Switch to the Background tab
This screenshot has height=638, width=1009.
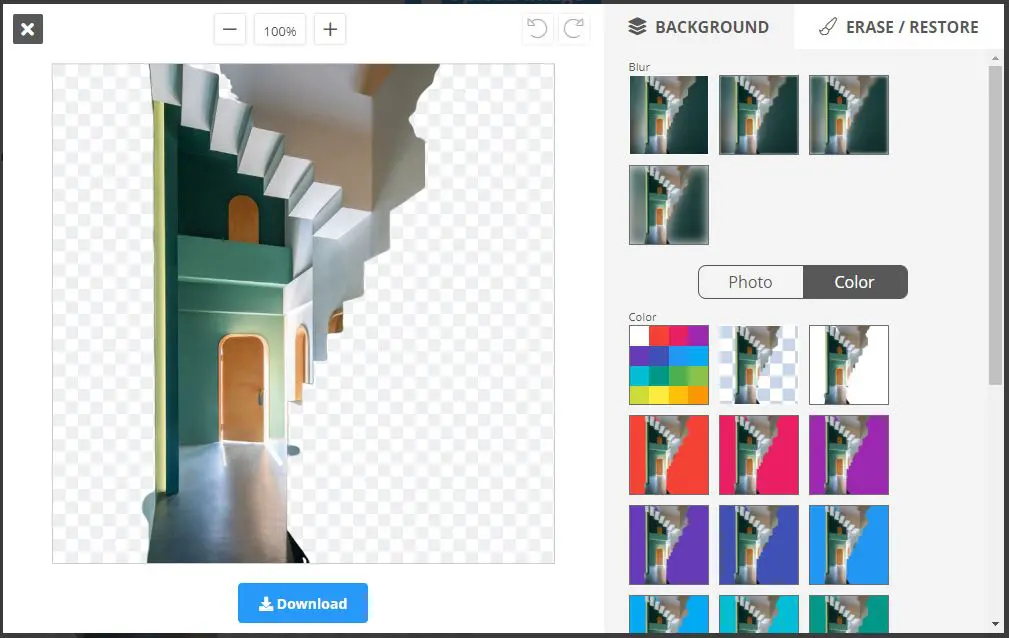699,27
